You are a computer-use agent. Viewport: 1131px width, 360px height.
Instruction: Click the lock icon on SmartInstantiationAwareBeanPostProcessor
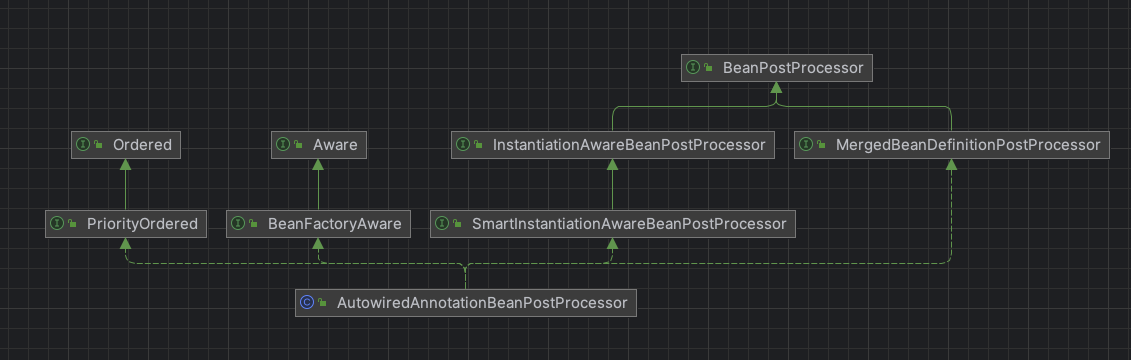[458, 224]
